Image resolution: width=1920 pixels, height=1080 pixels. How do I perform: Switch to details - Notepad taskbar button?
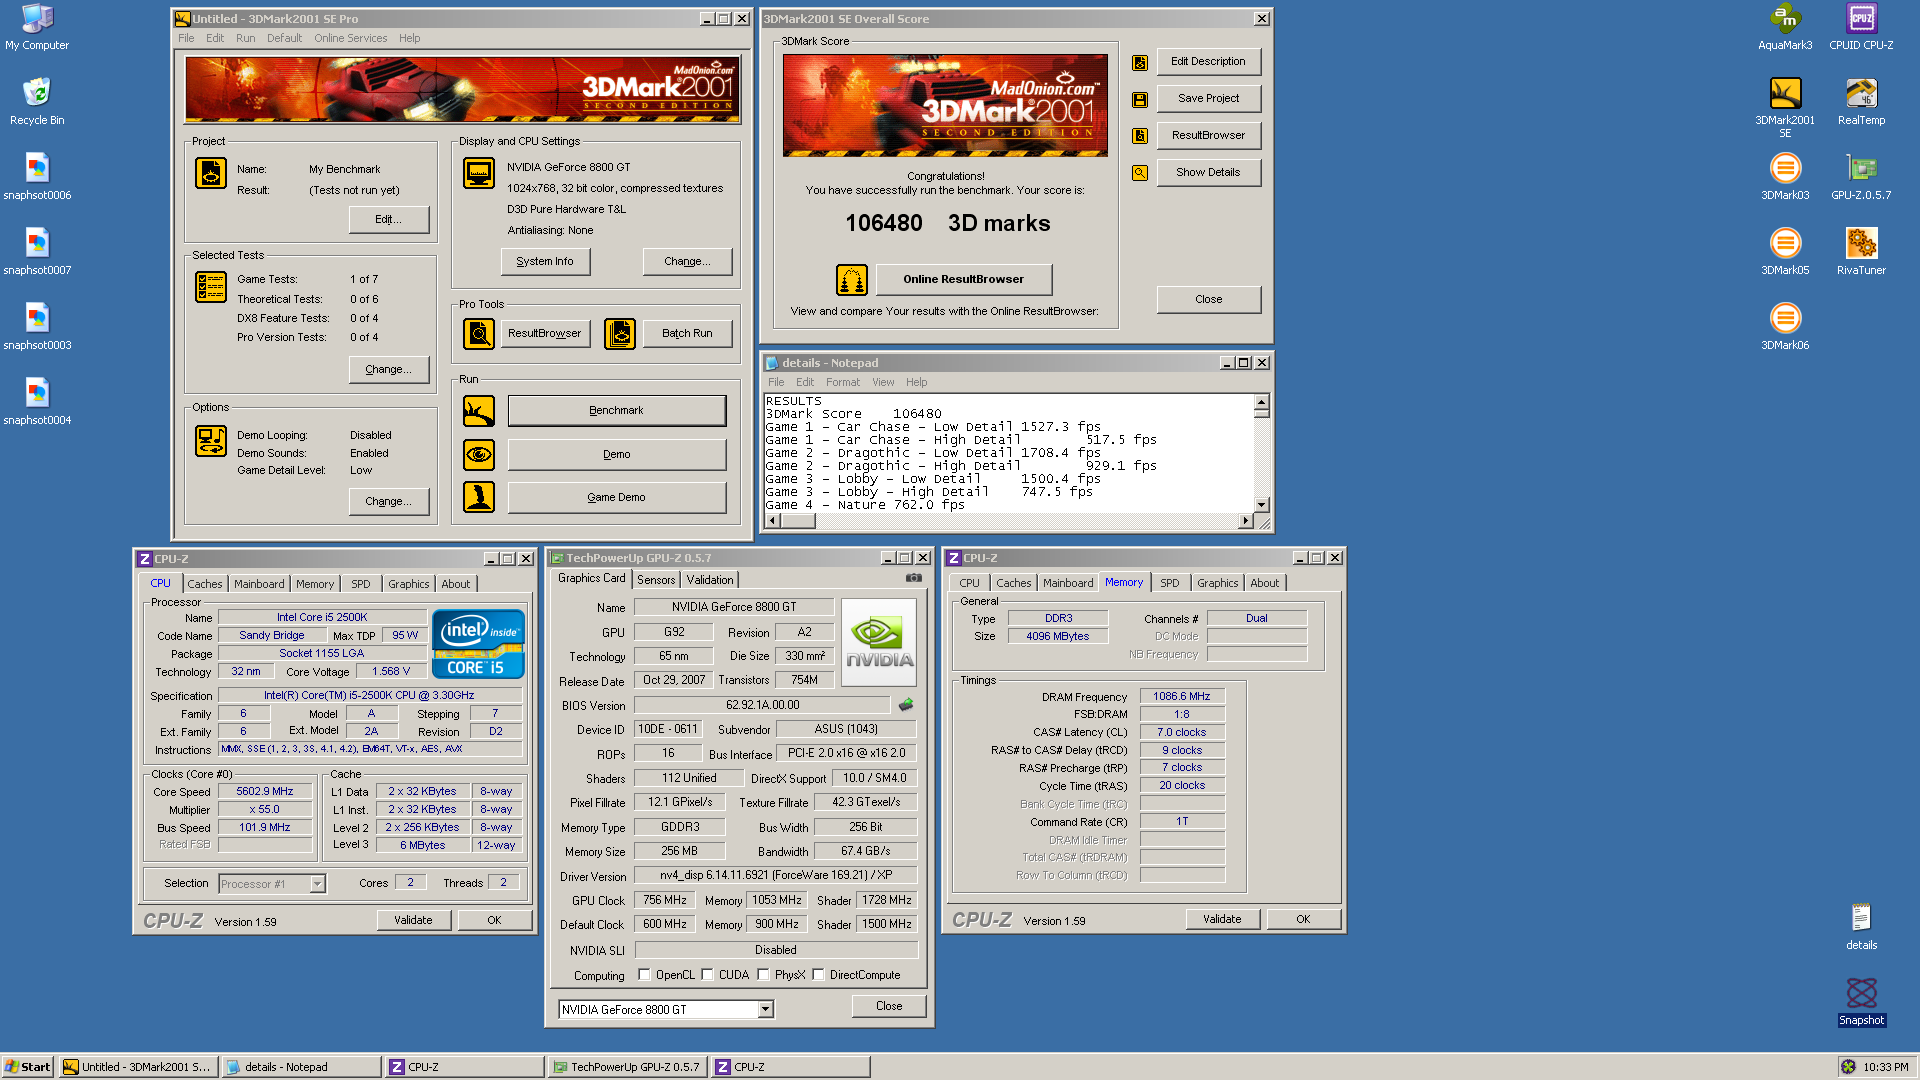pos(301,1067)
